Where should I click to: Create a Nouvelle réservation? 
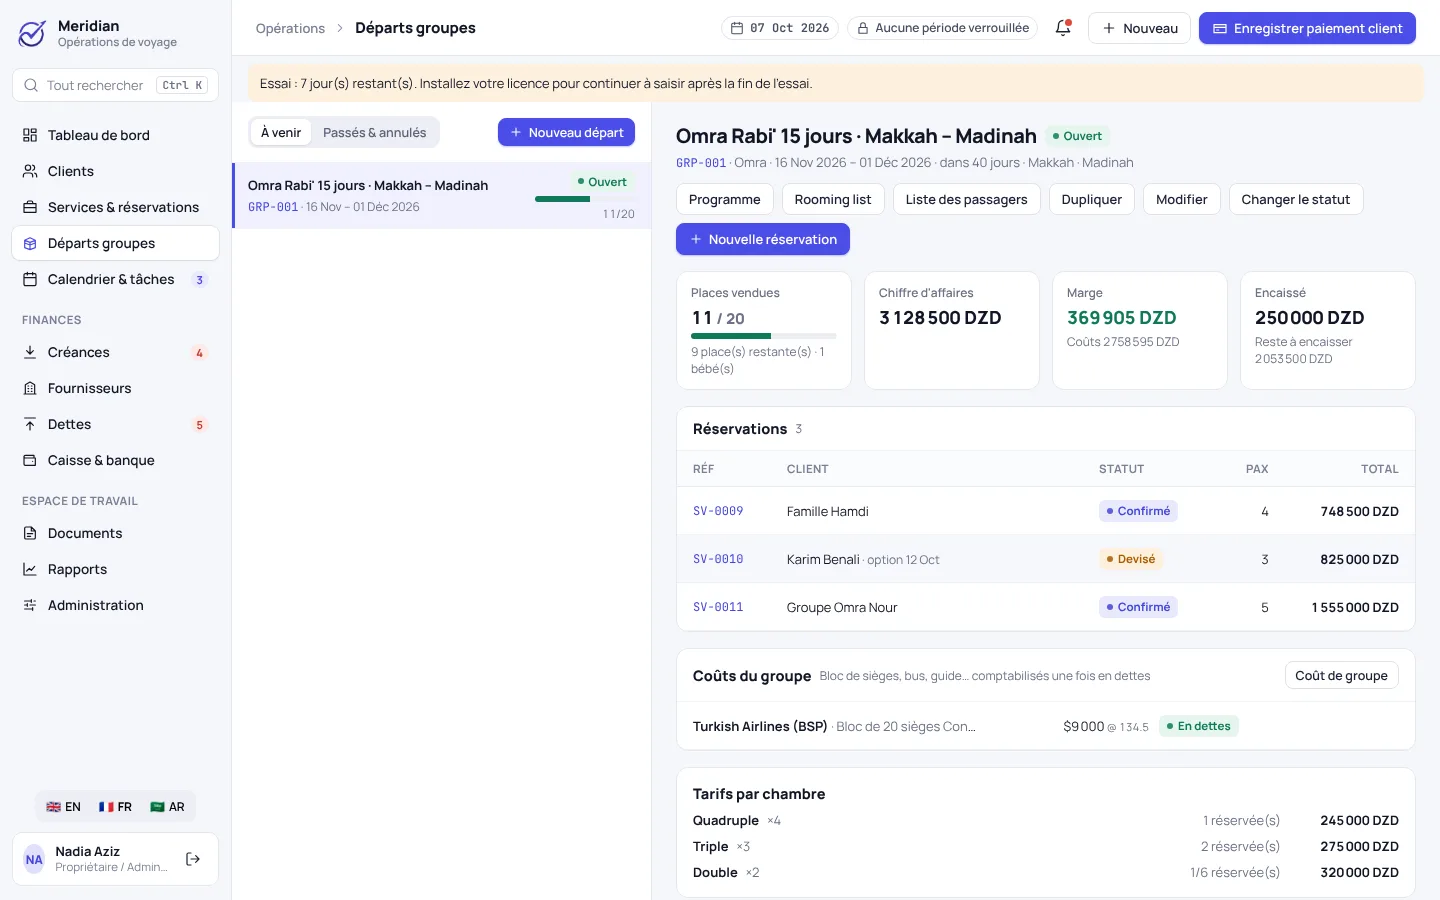click(763, 239)
